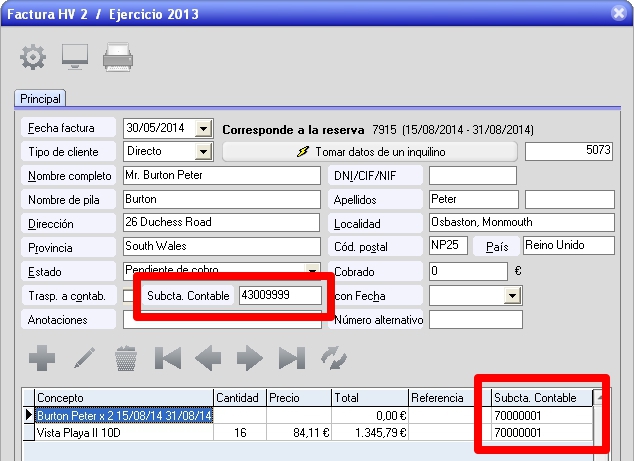Click the monitor preview icon
The width and height of the screenshot is (634, 461).
click(75, 57)
